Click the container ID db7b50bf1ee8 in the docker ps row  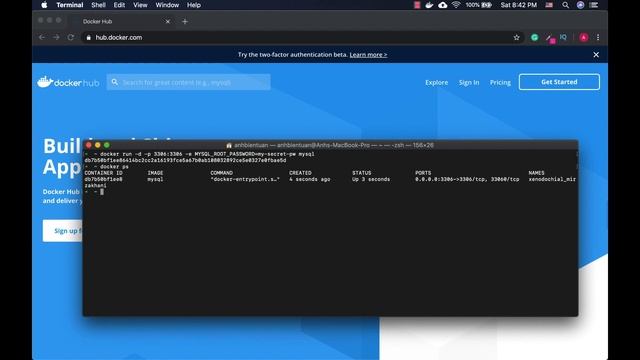103,179
